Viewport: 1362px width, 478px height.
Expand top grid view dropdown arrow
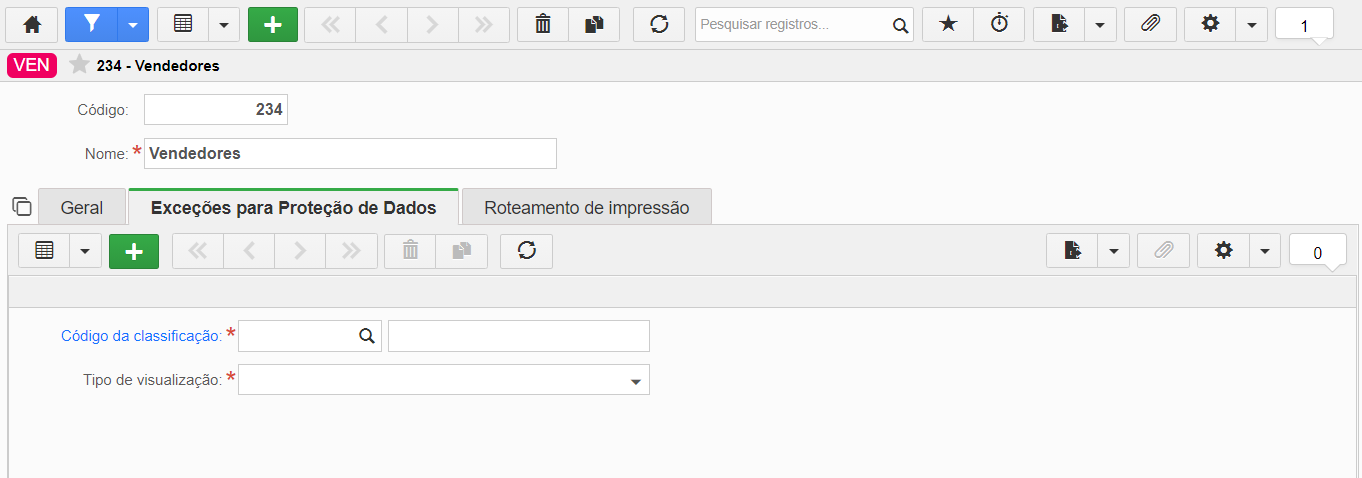tap(223, 24)
